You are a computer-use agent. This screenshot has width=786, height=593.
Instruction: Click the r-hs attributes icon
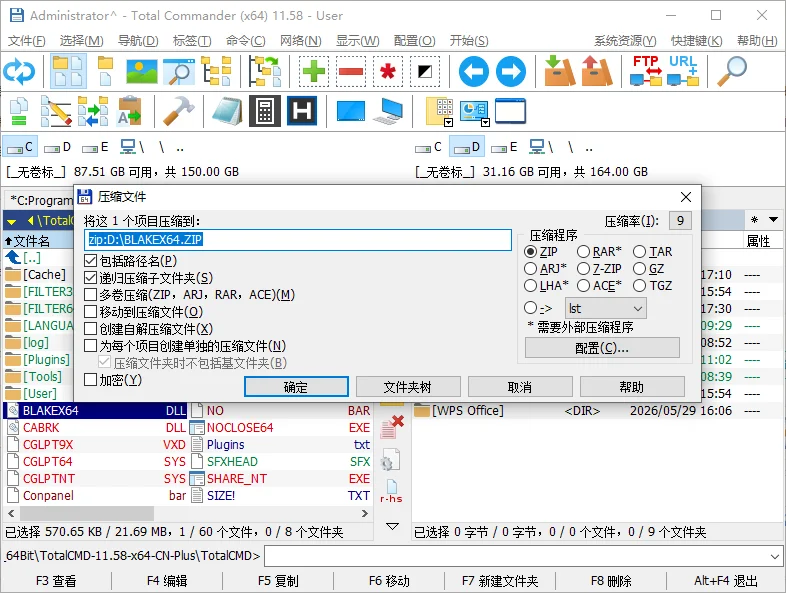[391, 491]
